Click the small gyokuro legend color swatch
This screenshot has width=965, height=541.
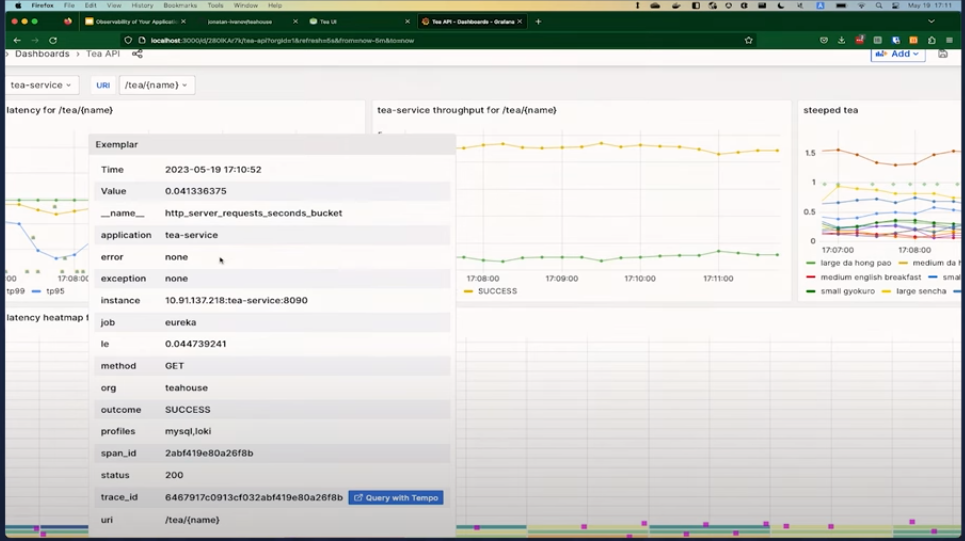tap(810, 291)
